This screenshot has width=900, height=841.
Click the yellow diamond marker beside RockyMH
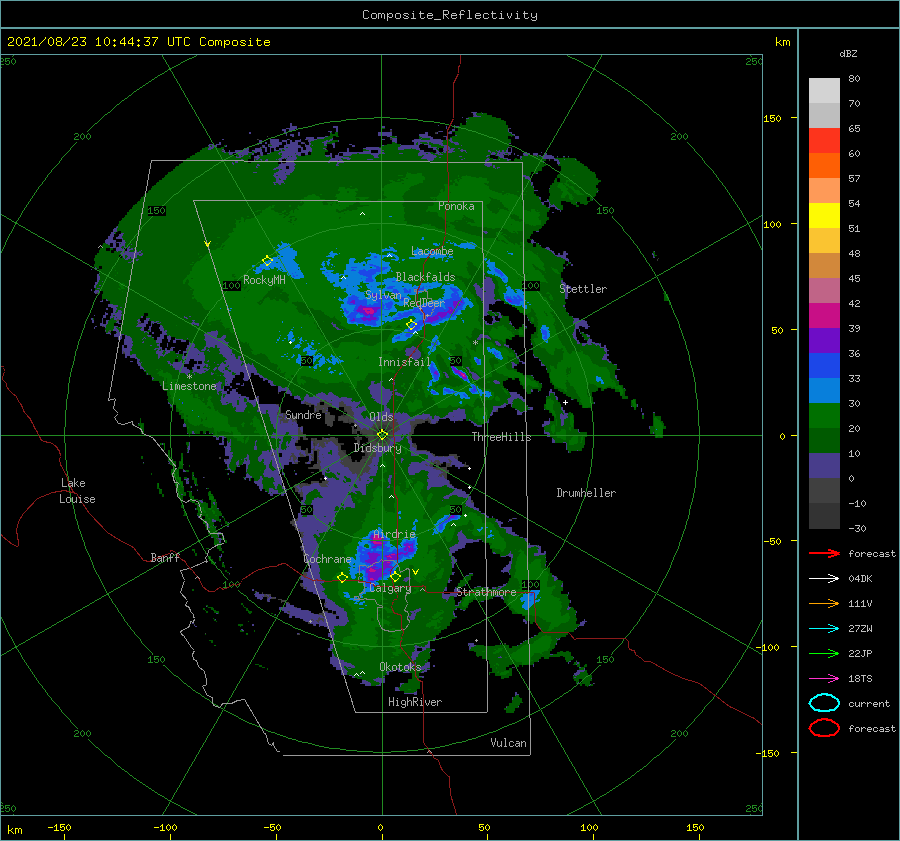coord(267,261)
